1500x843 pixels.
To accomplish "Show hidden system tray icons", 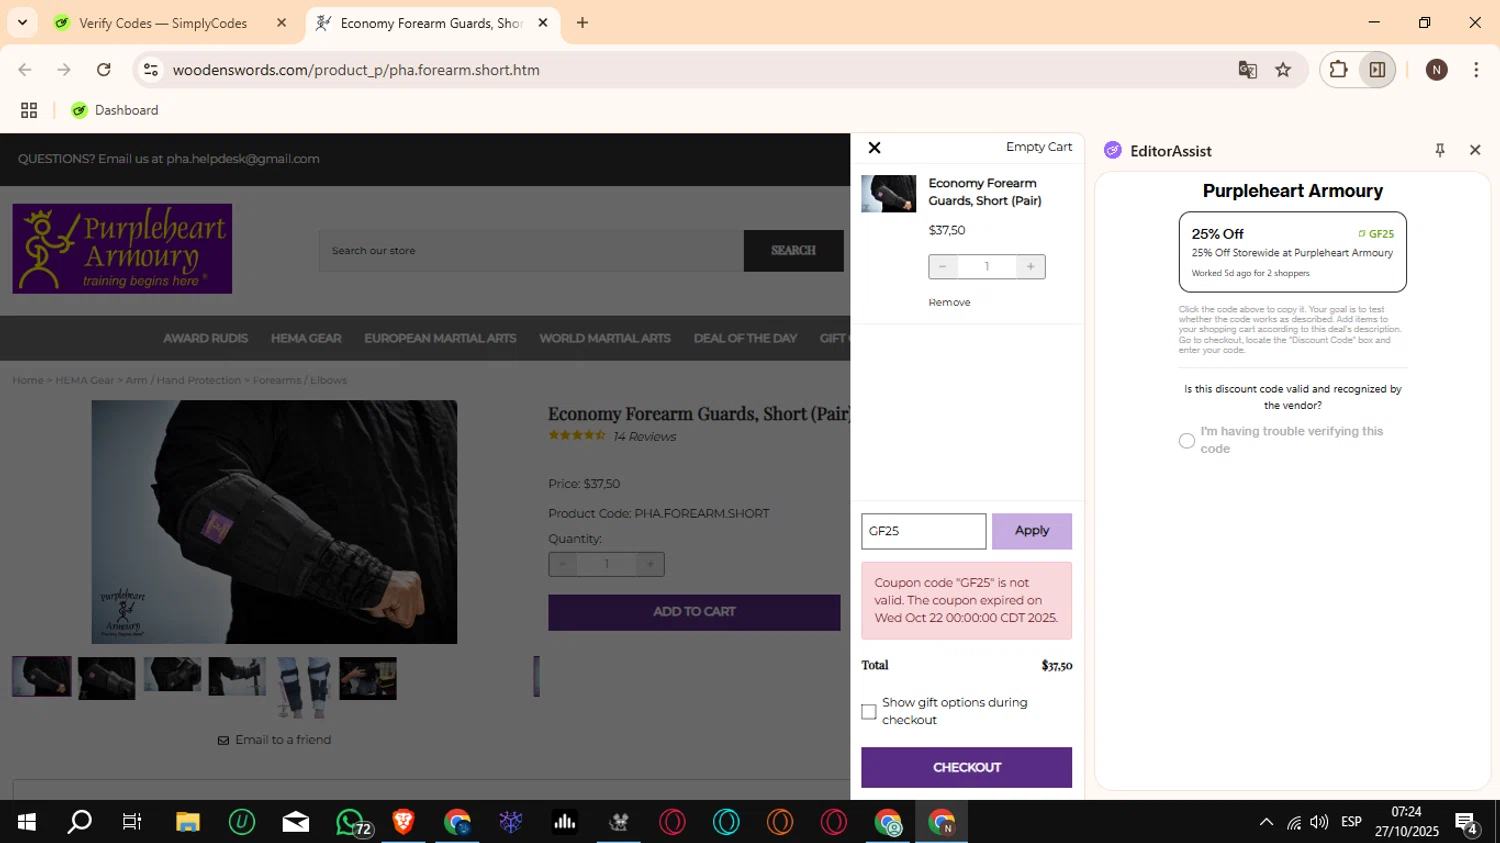I will 1266,822.
